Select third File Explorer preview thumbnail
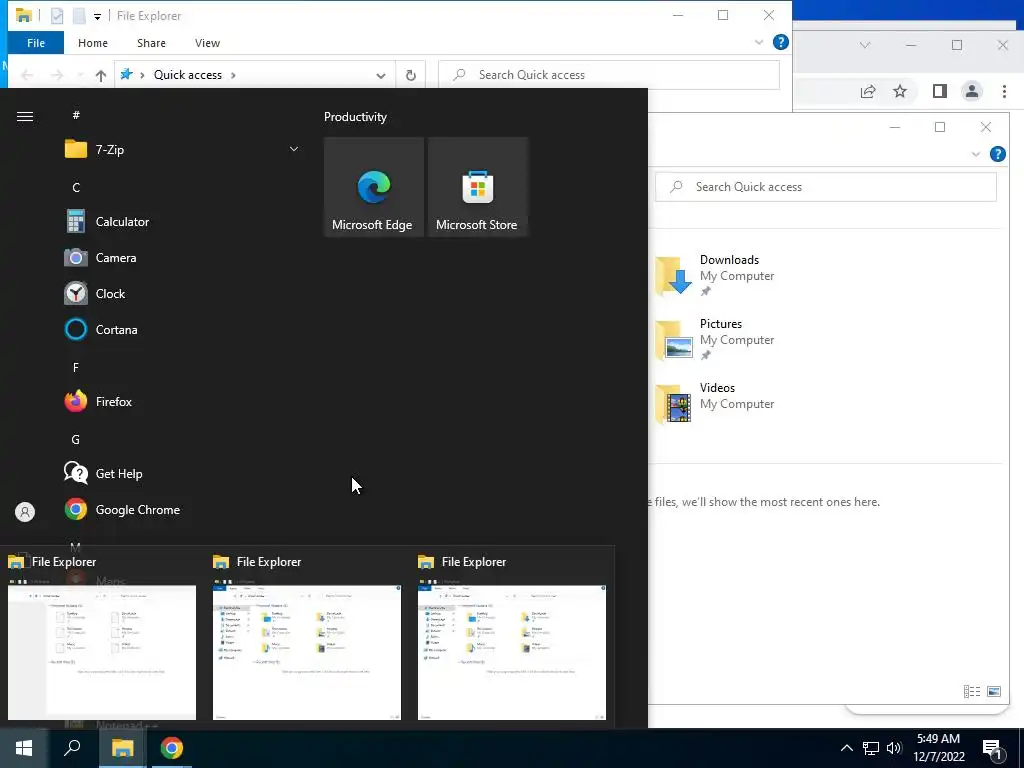The image size is (1024, 768). 512,652
